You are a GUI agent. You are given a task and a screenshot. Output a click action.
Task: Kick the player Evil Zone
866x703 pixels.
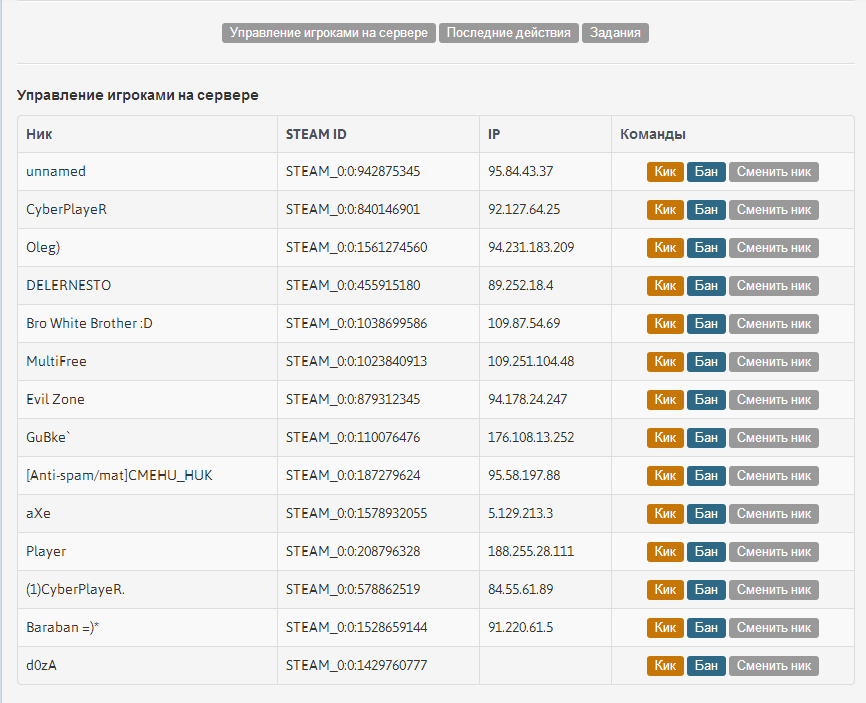[665, 400]
